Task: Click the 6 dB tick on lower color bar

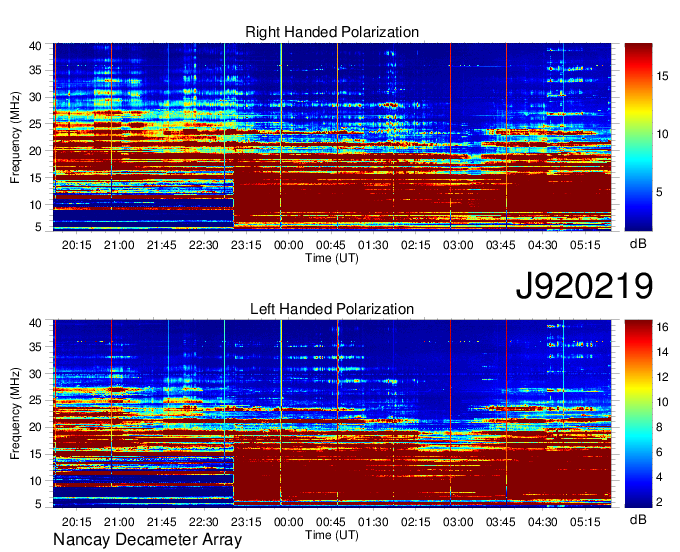Action: (659, 452)
